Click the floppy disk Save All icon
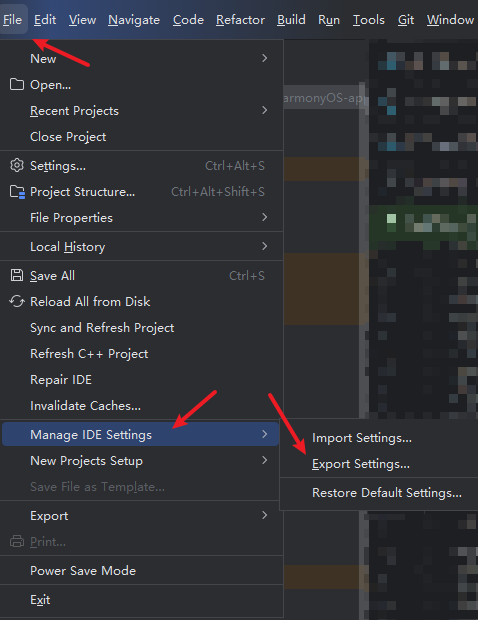The height and width of the screenshot is (620, 478). [17, 275]
